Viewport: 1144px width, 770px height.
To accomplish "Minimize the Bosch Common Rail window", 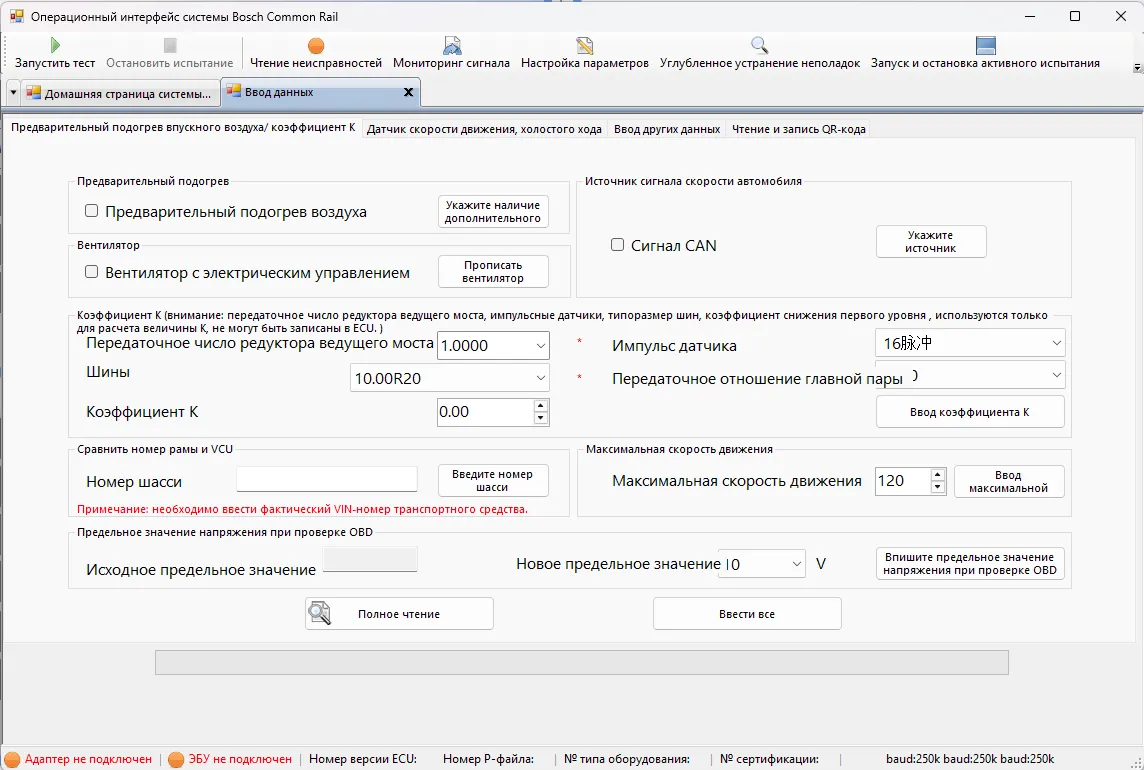I will [1029, 16].
